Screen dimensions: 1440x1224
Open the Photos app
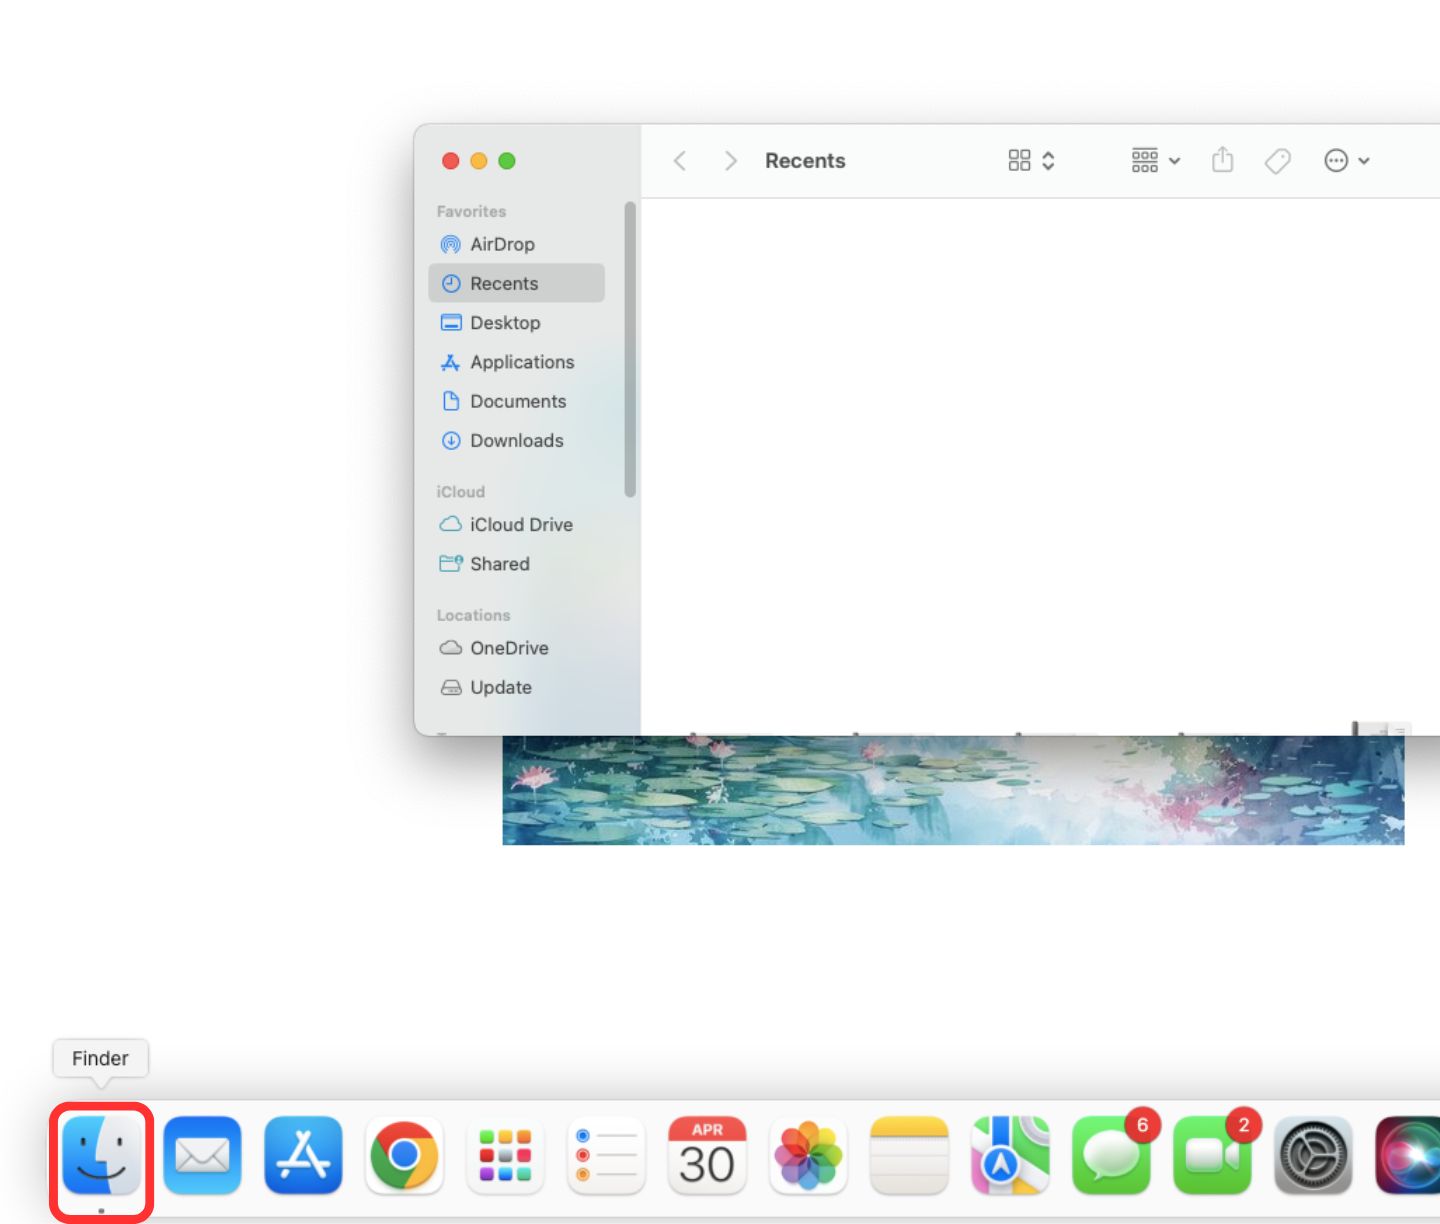pos(808,1156)
